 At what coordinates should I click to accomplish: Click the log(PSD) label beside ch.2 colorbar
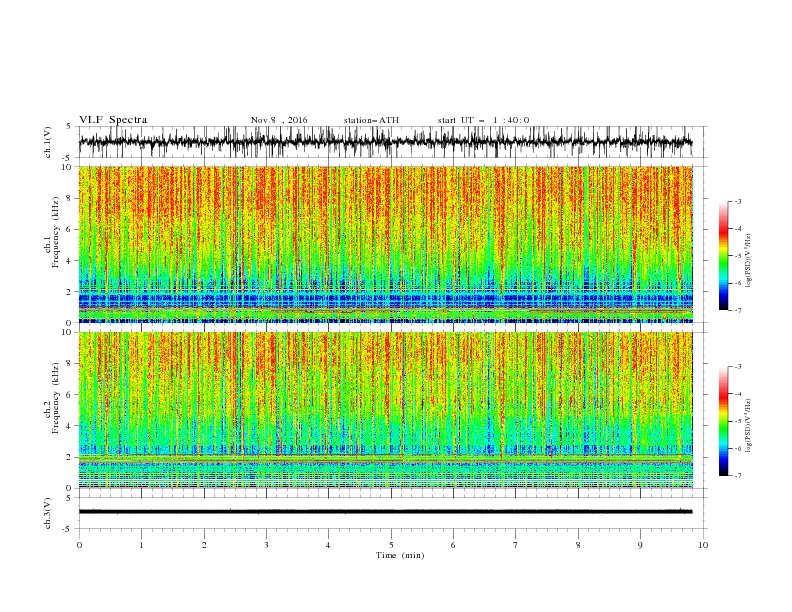748,426
